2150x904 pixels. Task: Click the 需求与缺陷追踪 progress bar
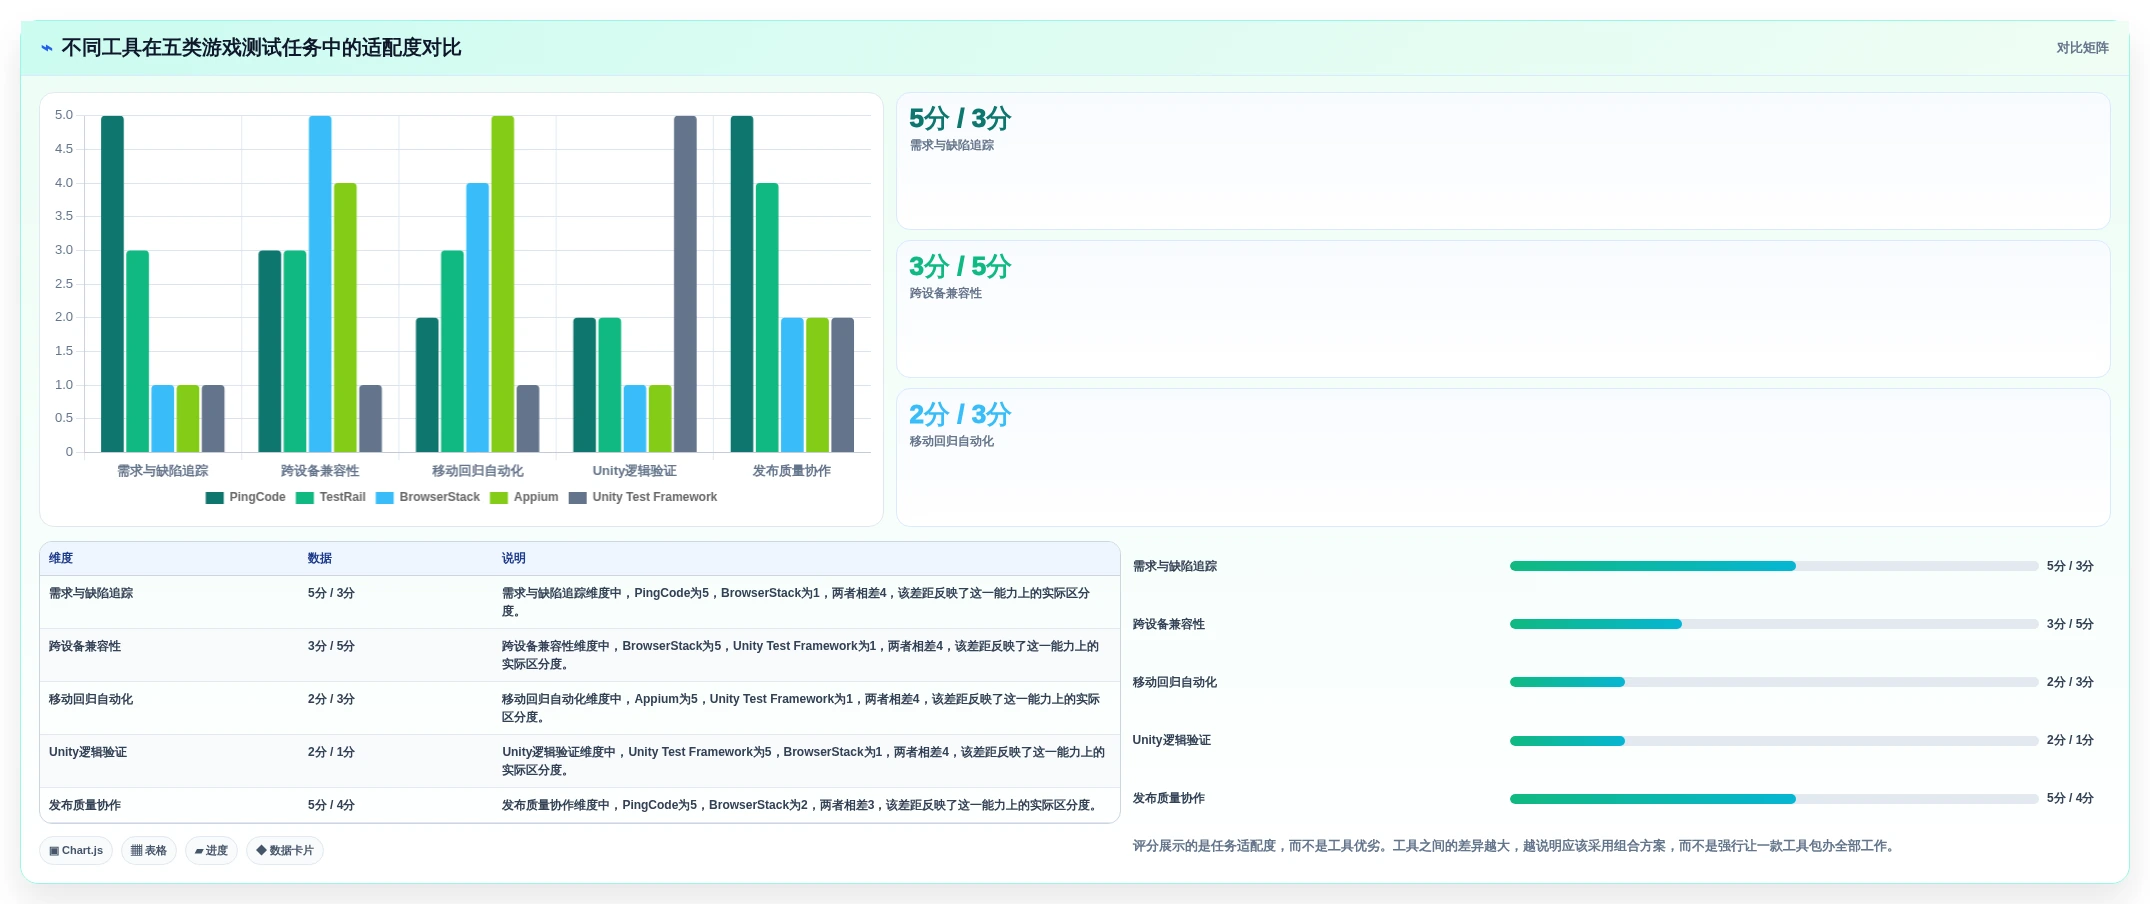pos(1773,566)
